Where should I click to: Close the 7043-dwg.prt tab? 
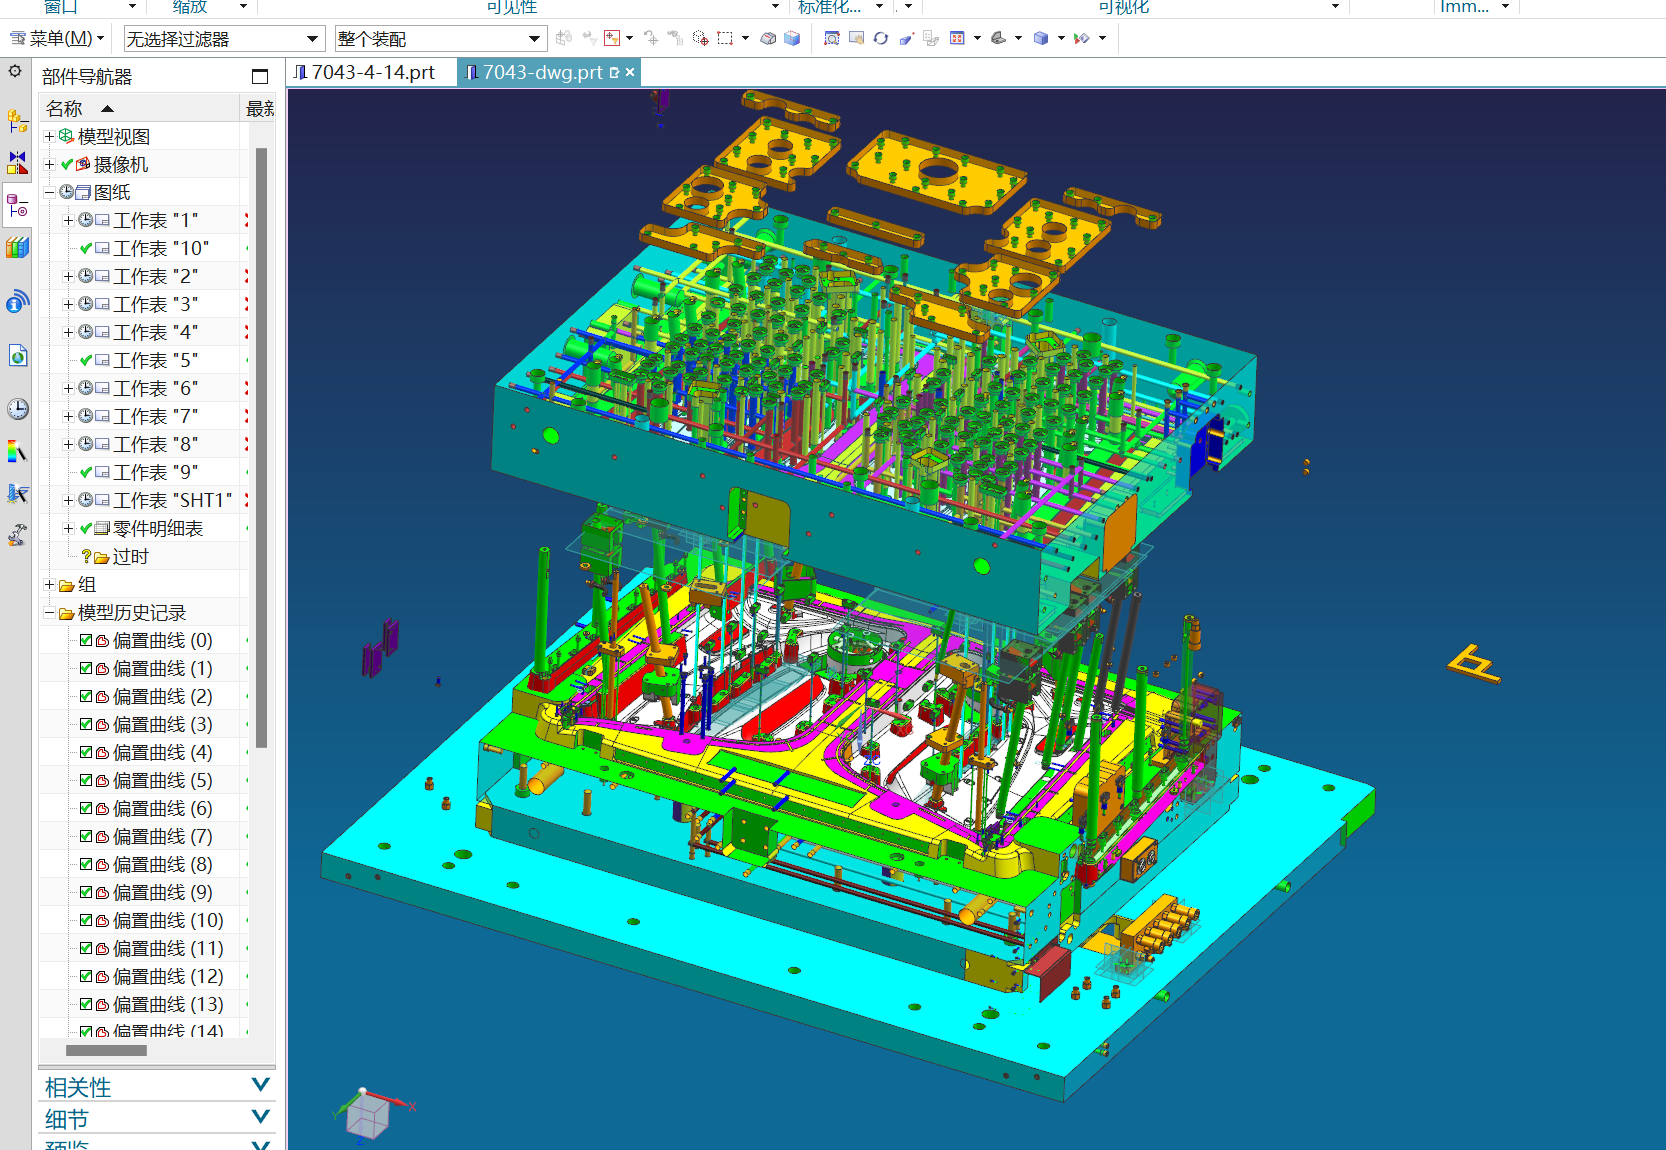630,72
